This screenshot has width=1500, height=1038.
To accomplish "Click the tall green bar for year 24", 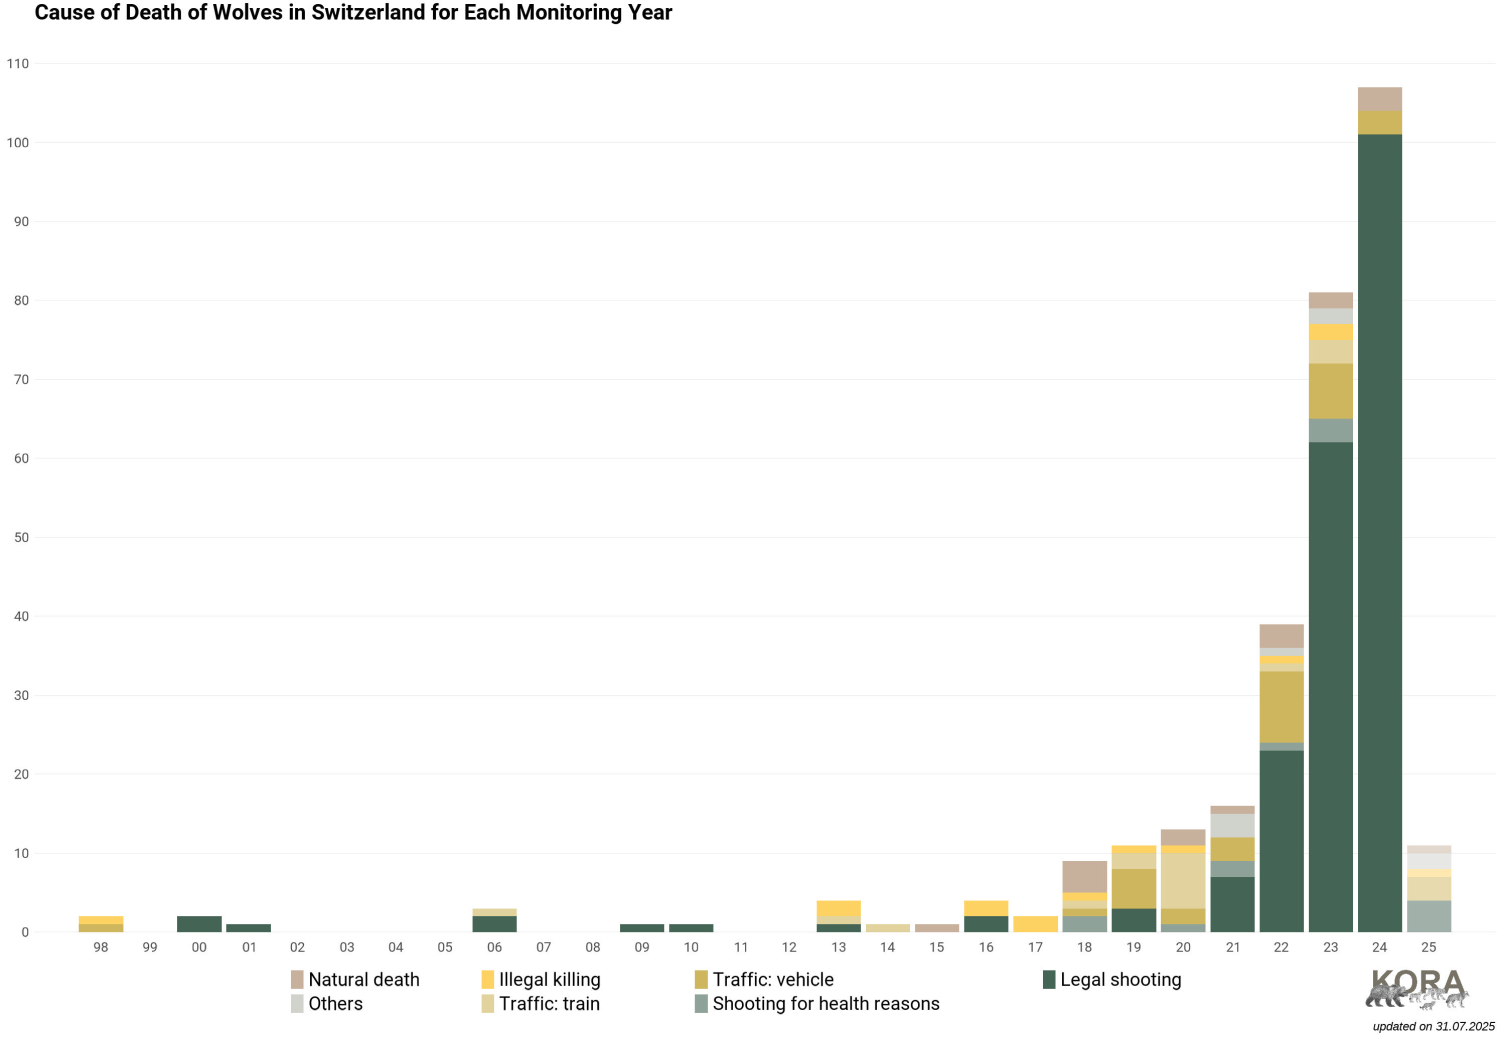I will 1380,533.
